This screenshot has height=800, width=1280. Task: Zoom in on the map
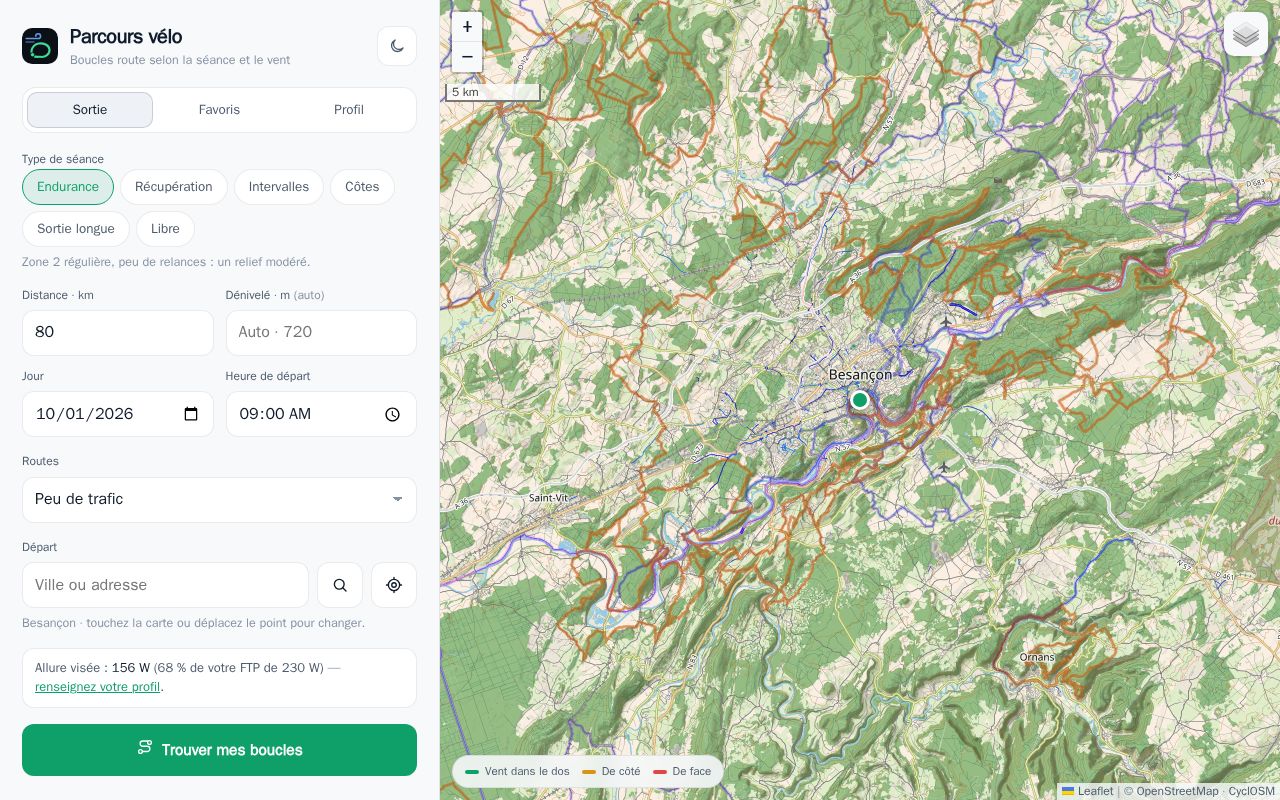467,27
